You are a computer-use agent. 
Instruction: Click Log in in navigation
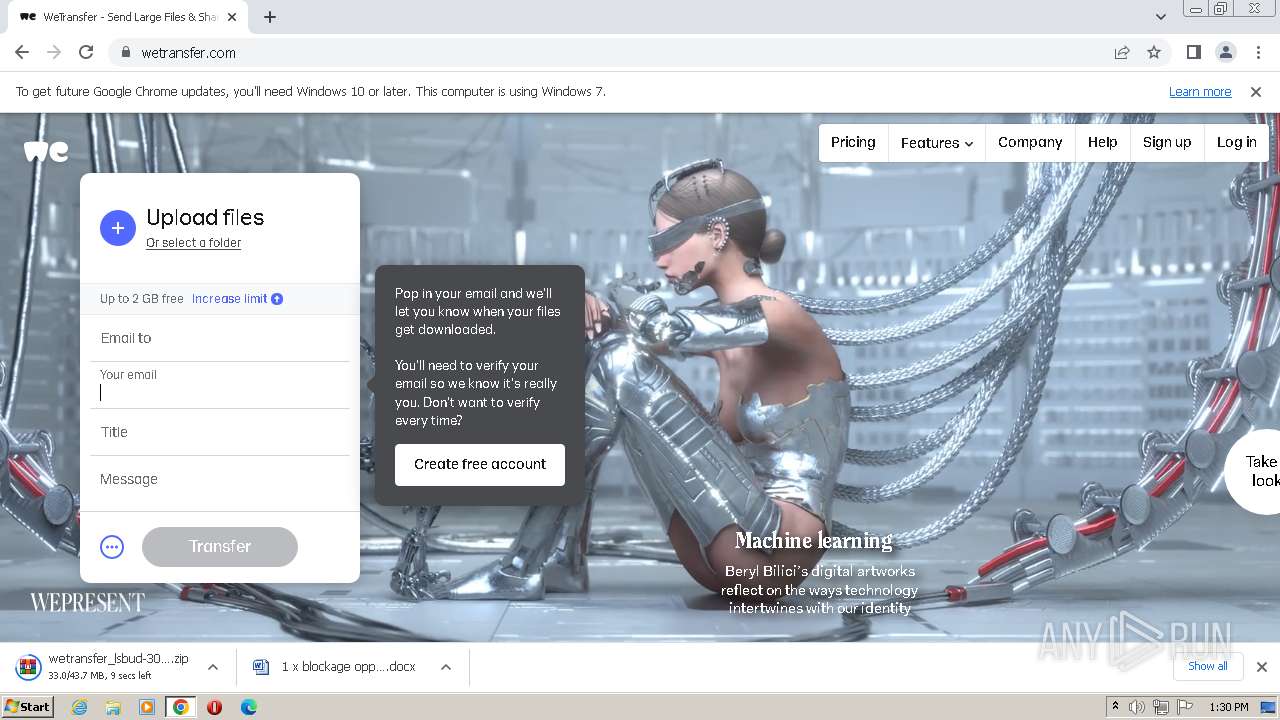point(1236,143)
